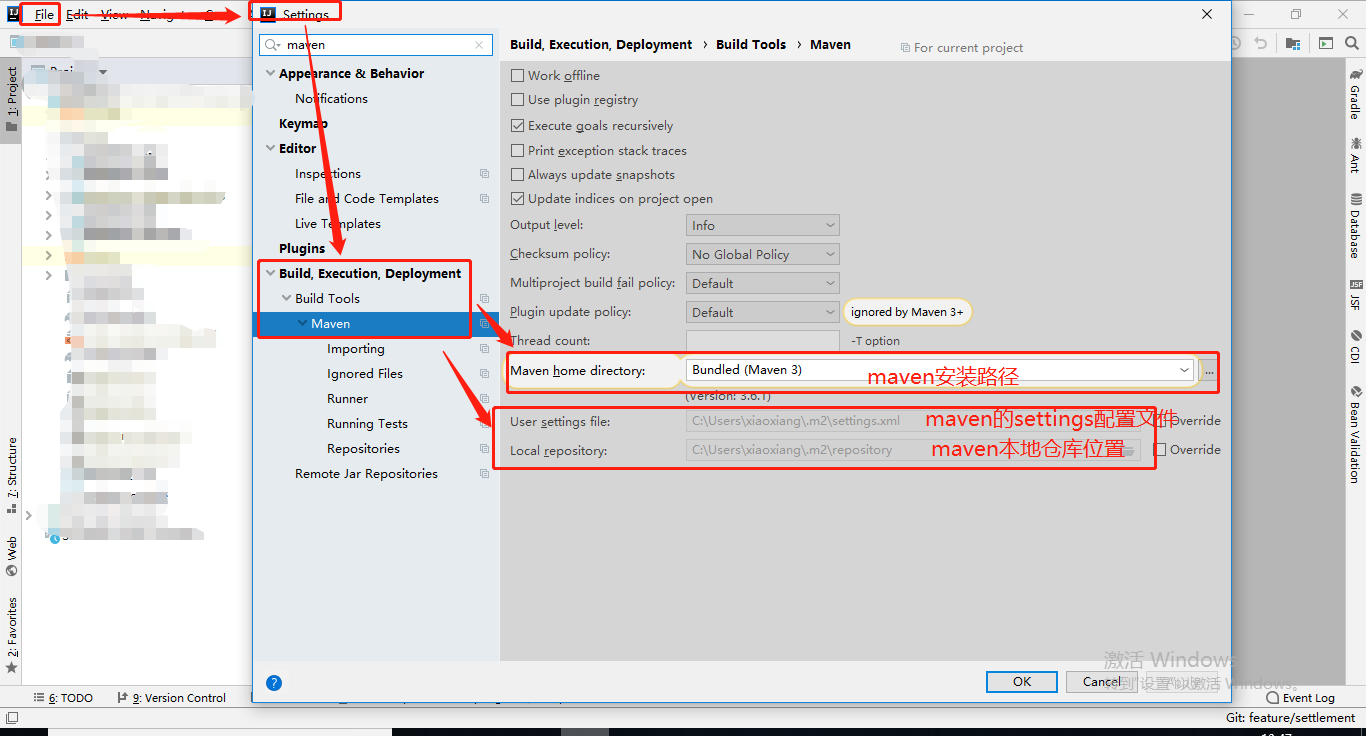Image resolution: width=1366 pixels, height=736 pixels.
Task: Click the Git: feature/settlement branch widget
Action: [1290, 717]
